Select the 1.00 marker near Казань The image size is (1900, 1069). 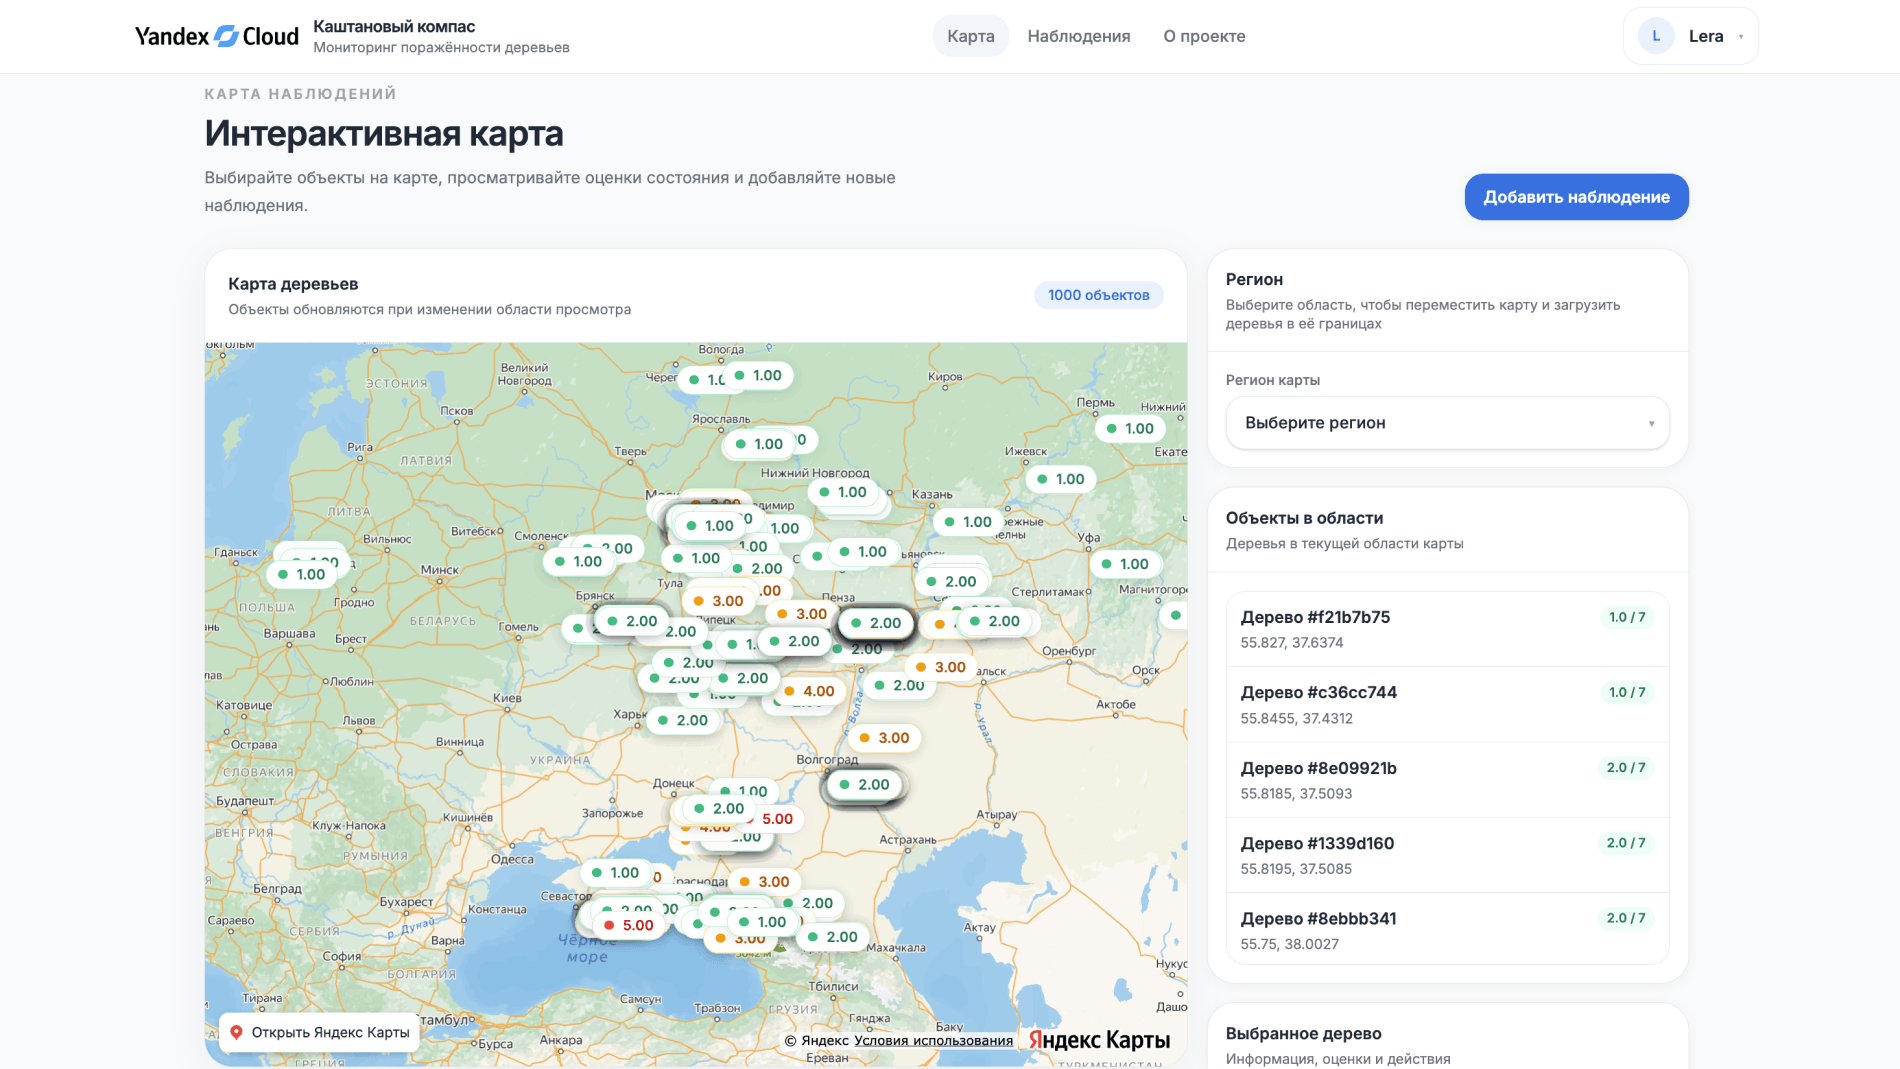pos(968,522)
